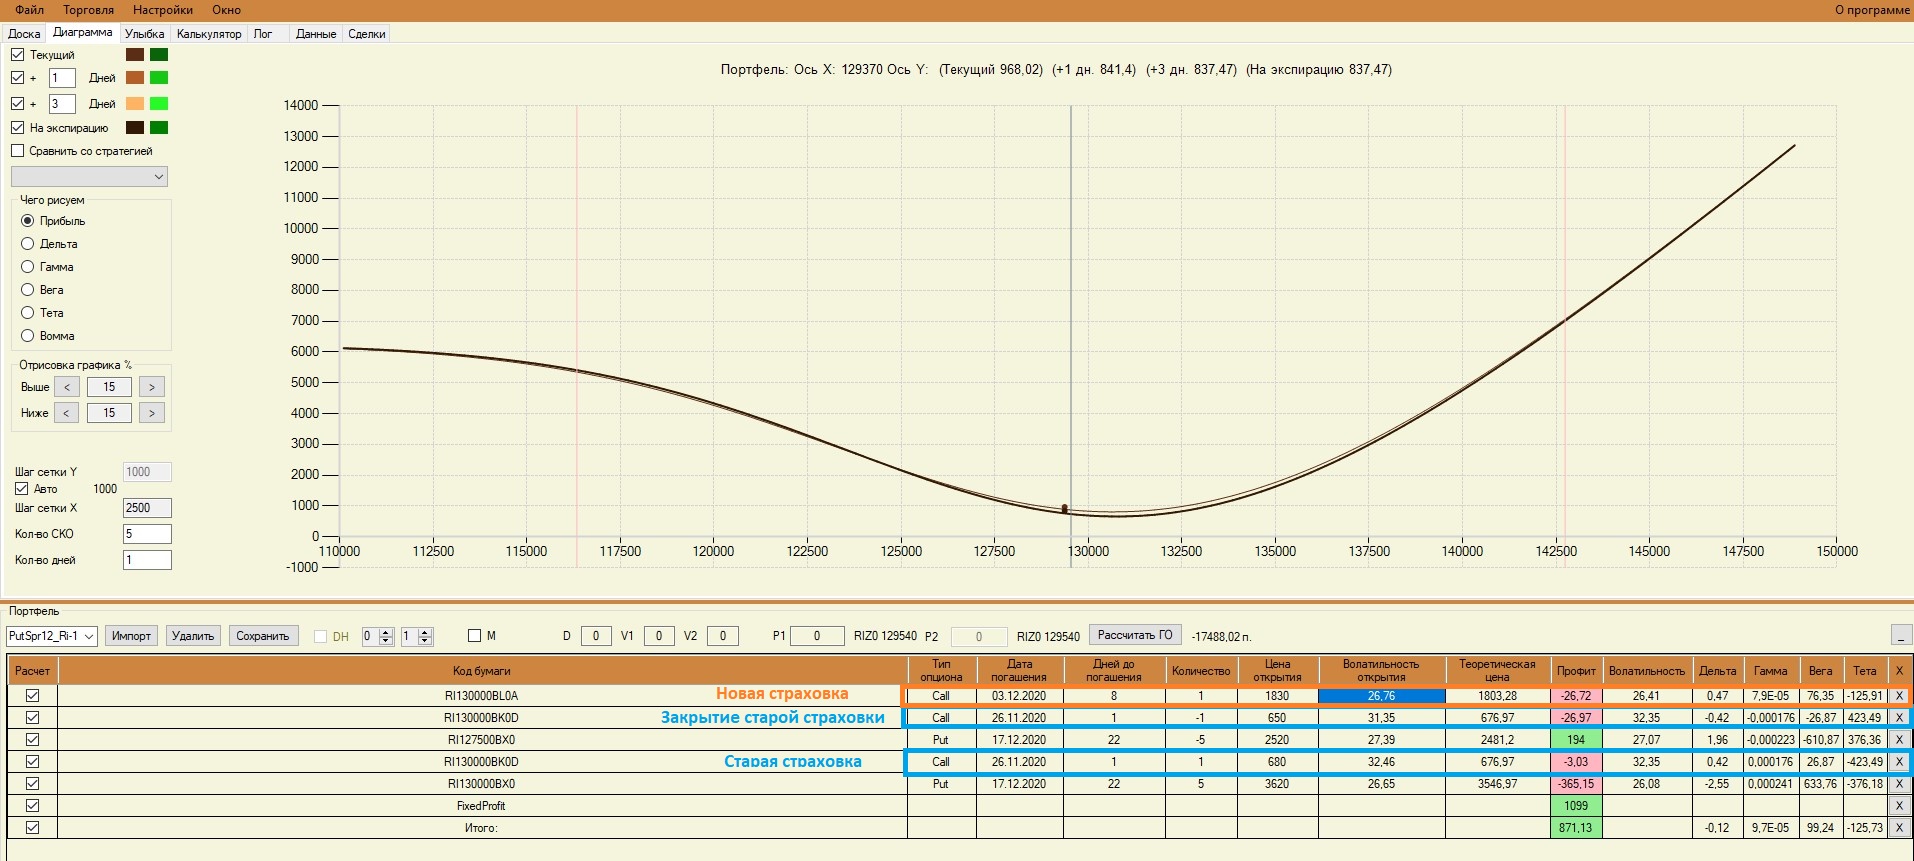
Task: Edit the 'Кол-во СКО' field
Action: tap(147, 534)
